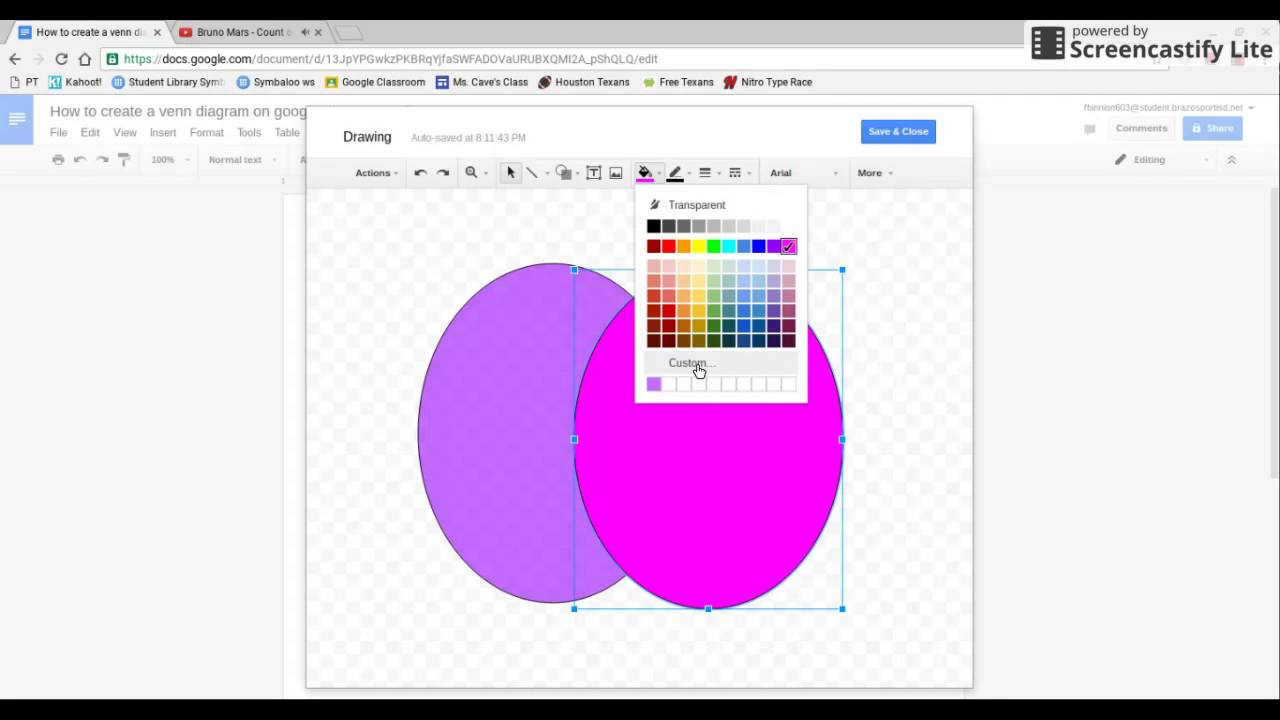Open the Line tool dropdown arrow
Image resolution: width=1280 pixels, height=720 pixels.
coord(547,174)
